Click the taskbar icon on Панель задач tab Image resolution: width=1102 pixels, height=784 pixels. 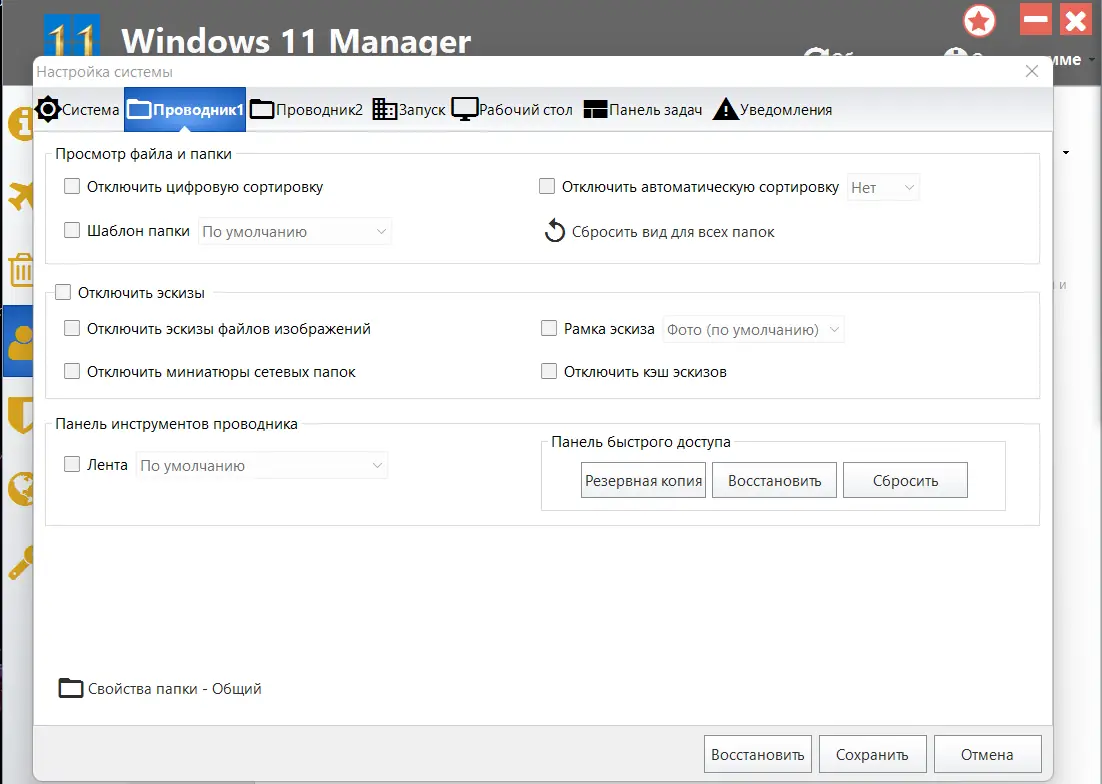point(595,109)
